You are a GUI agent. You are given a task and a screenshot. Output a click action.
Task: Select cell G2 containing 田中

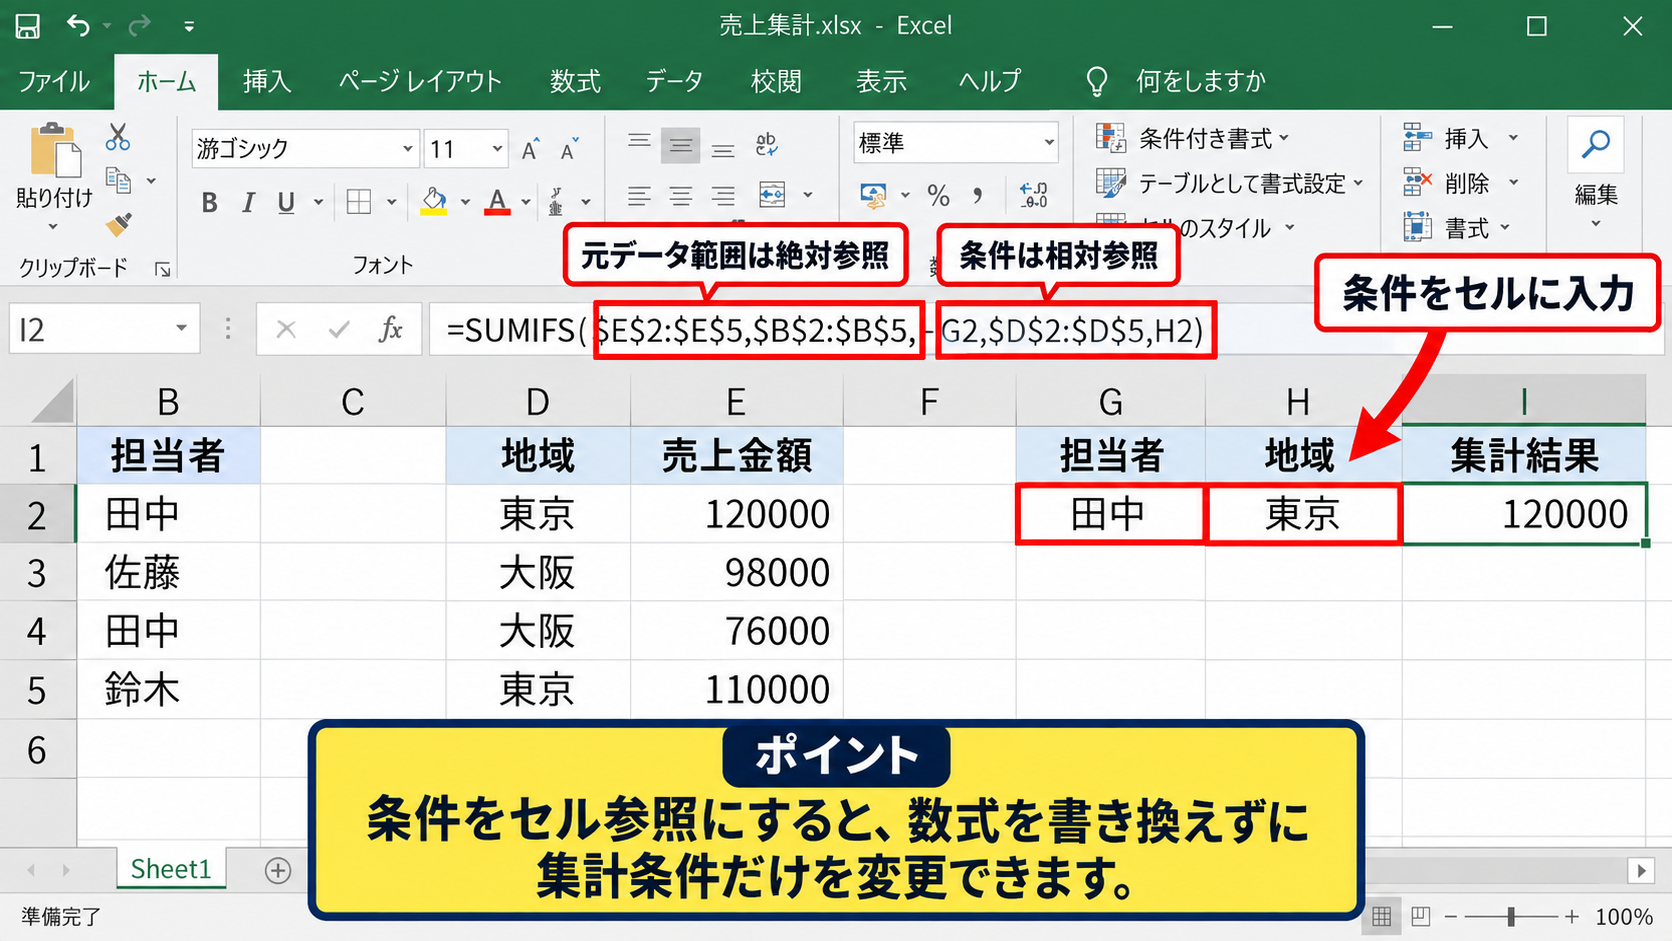point(1110,514)
